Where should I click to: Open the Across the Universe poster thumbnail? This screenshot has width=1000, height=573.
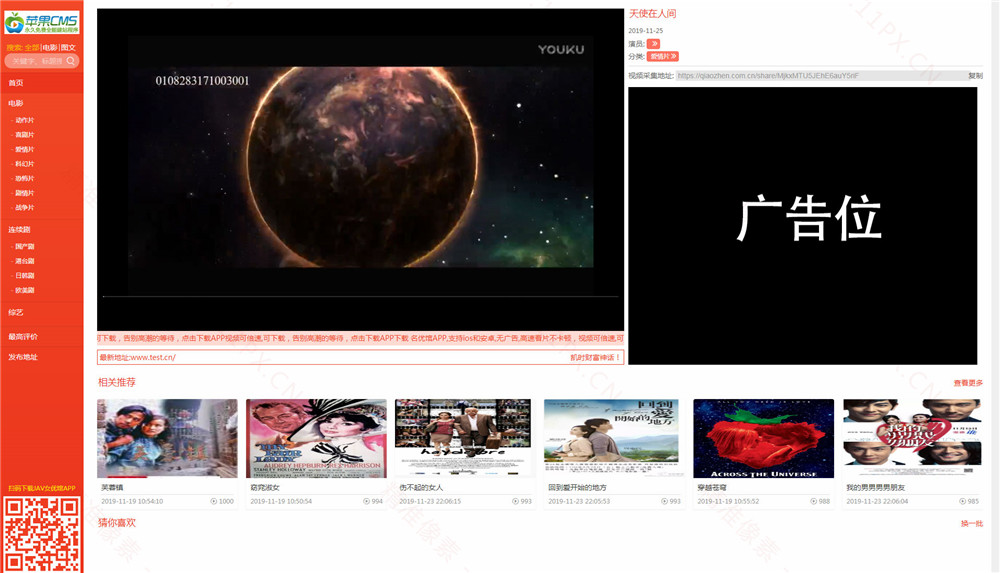(763, 439)
